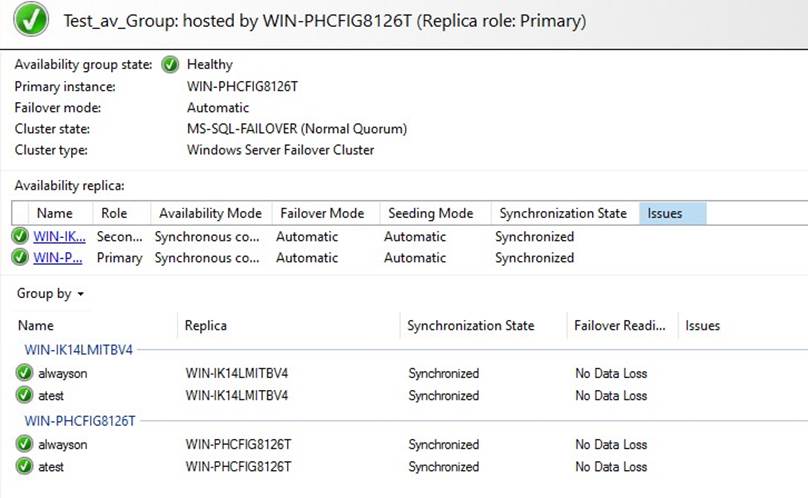
Task: Click the status icon of the Primary replica row
Action: pyautogui.click(x=20, y=258)
